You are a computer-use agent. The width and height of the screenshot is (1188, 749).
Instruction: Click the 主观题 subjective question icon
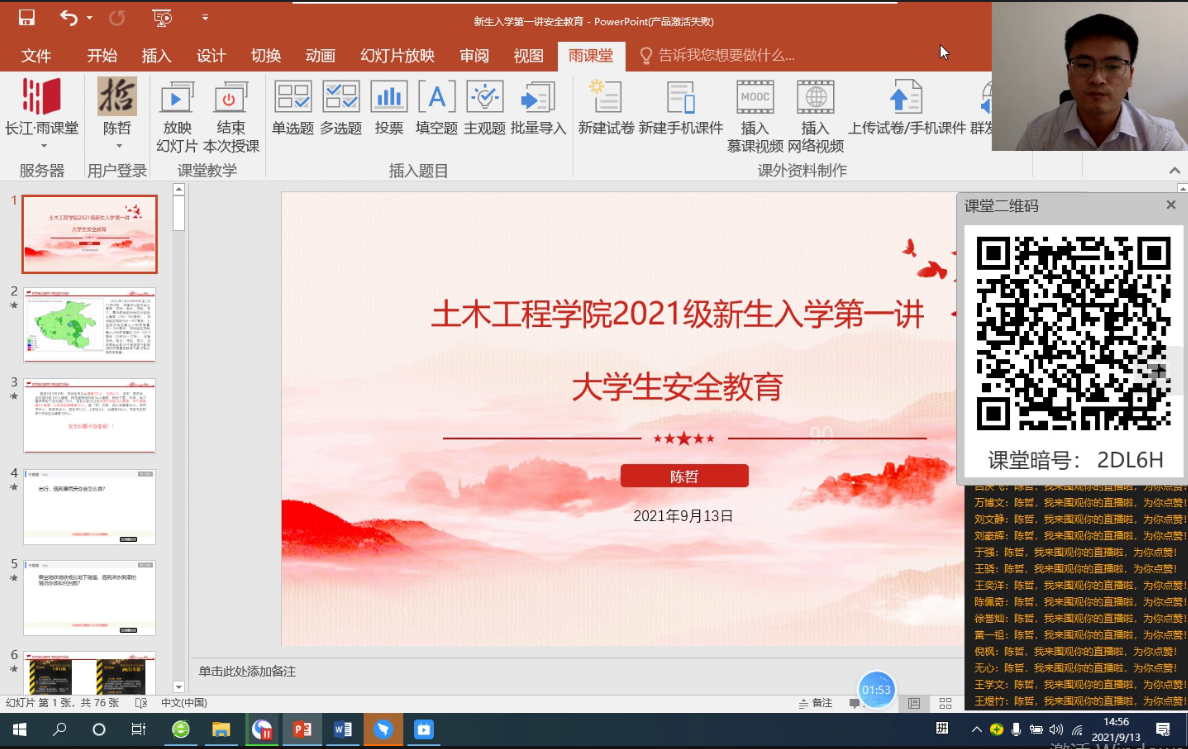[x=484, y=98]
